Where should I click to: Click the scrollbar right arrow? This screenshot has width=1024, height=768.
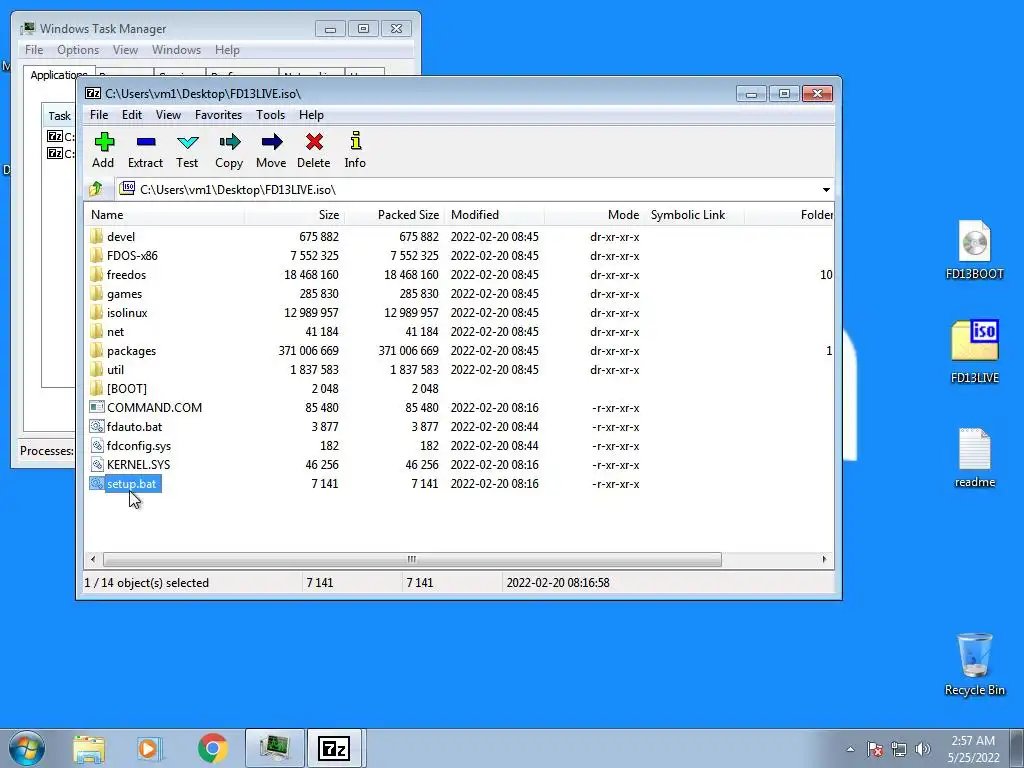(824, 559)
